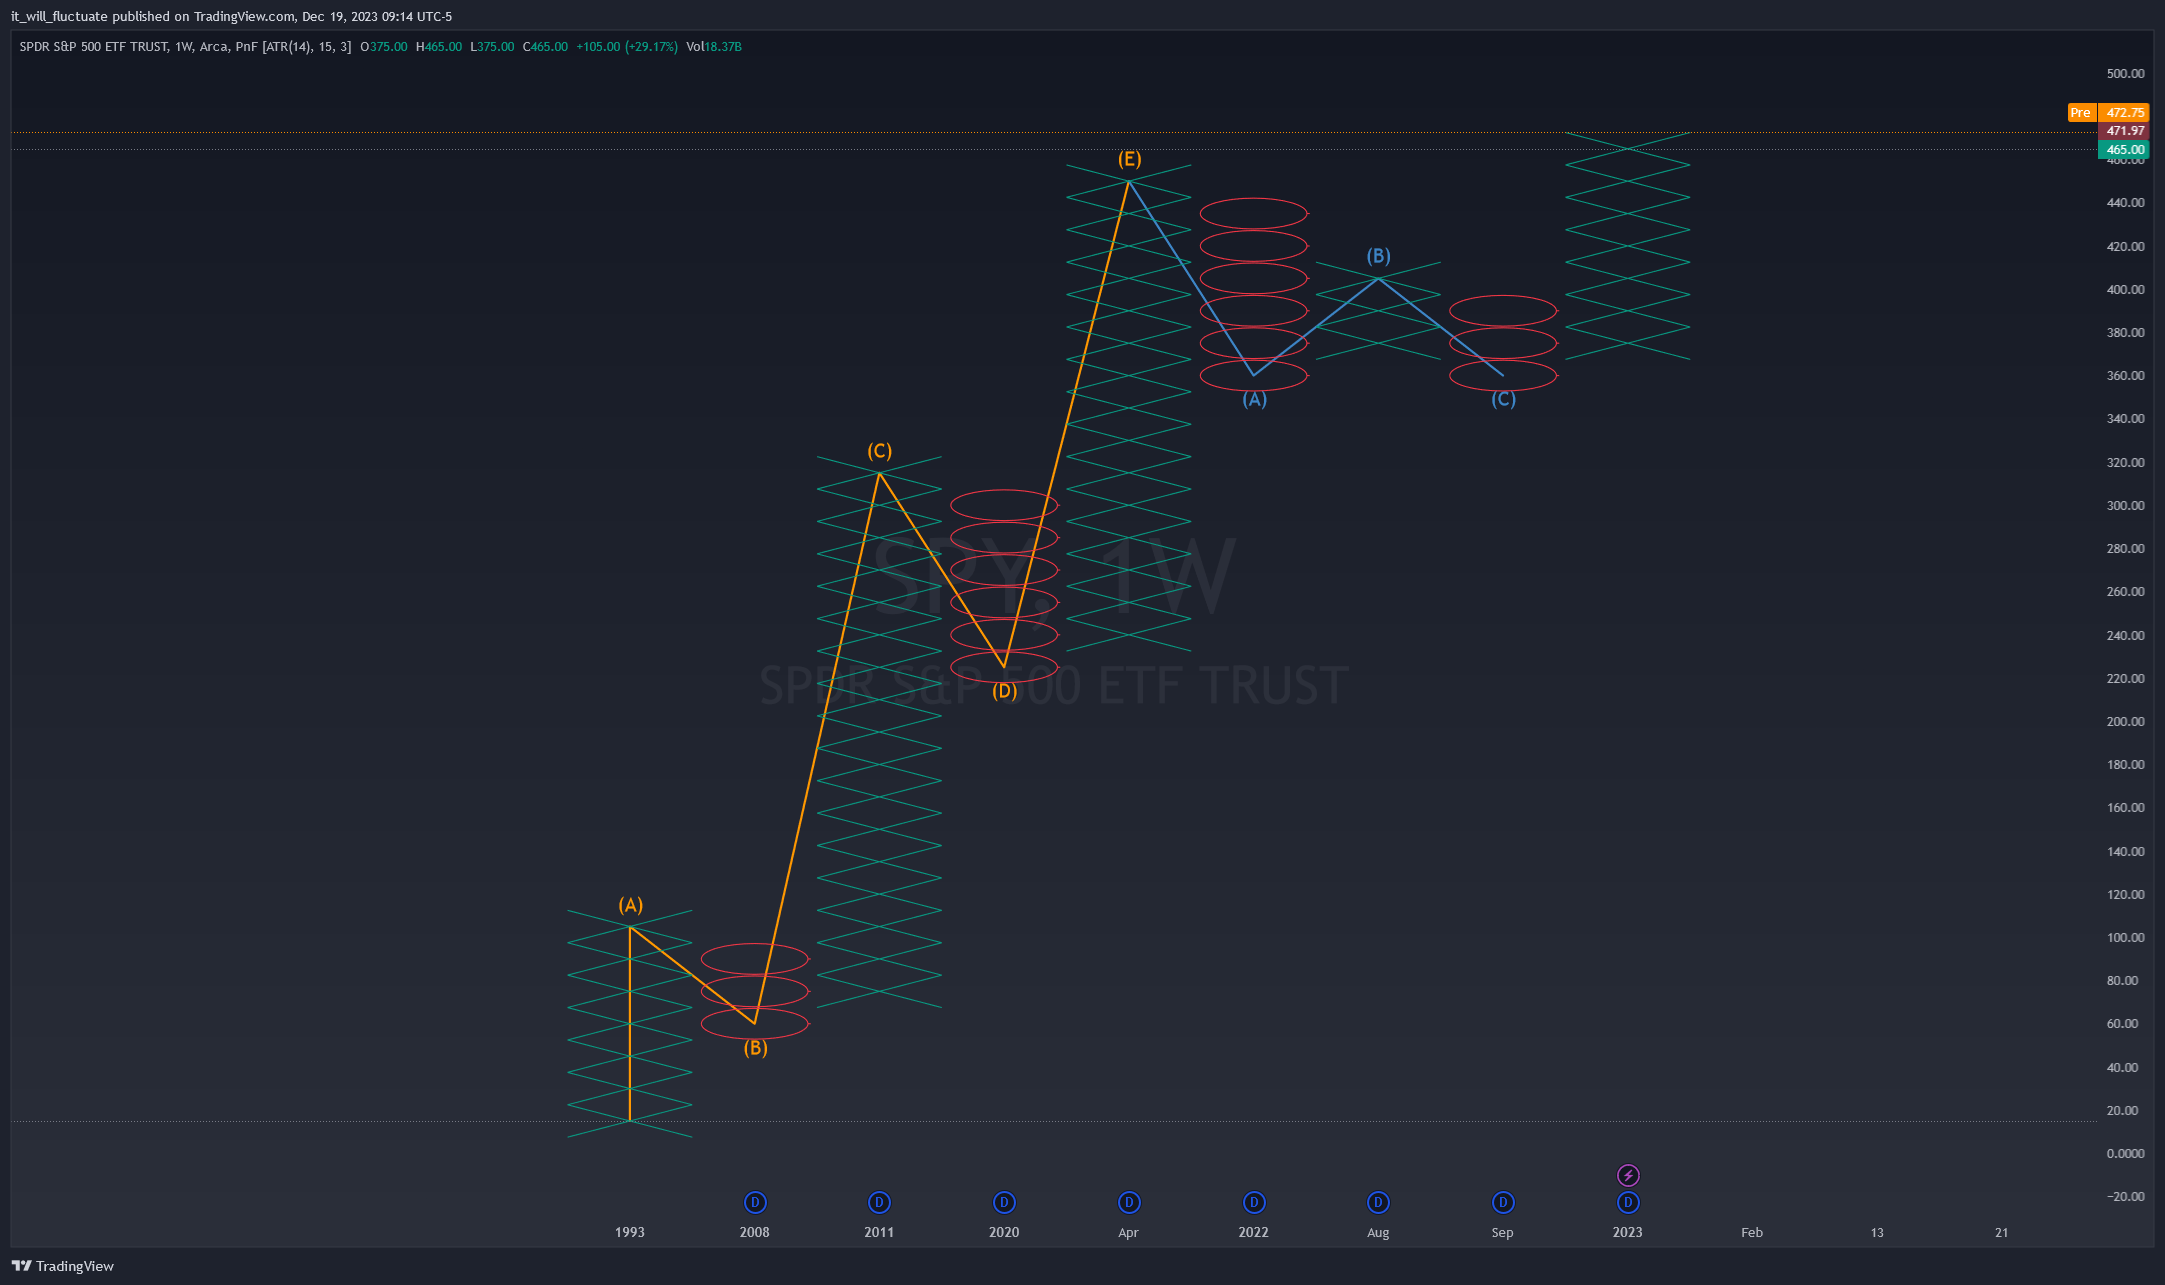Click the dividend marker above 2023

pyautogui.click(x=1628, y=1202)
